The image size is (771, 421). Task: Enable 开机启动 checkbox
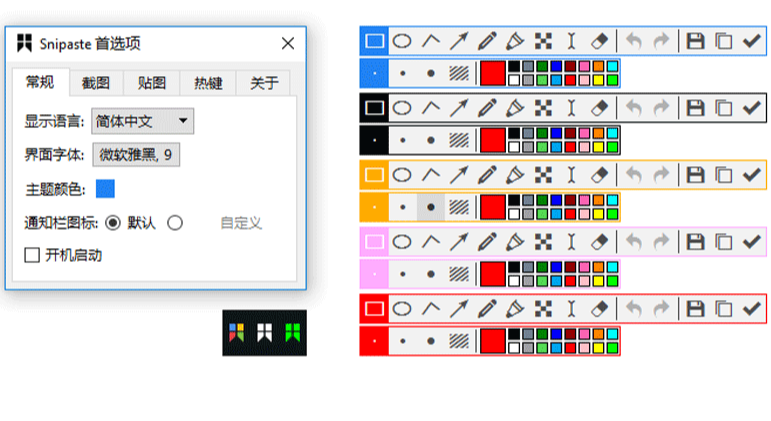coord(32,255)
